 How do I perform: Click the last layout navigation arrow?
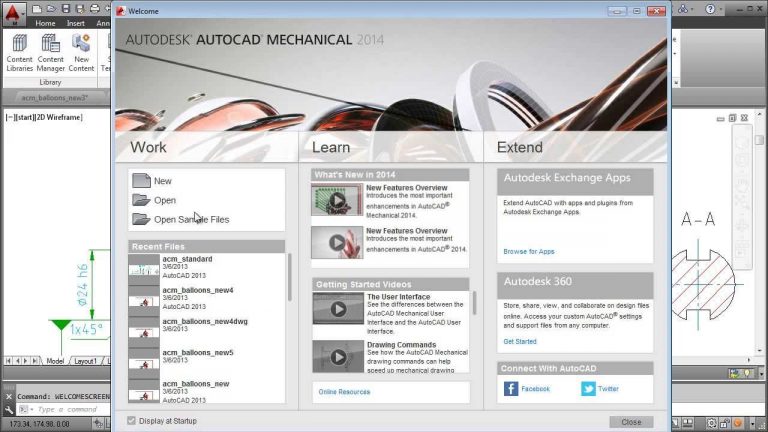34,361
